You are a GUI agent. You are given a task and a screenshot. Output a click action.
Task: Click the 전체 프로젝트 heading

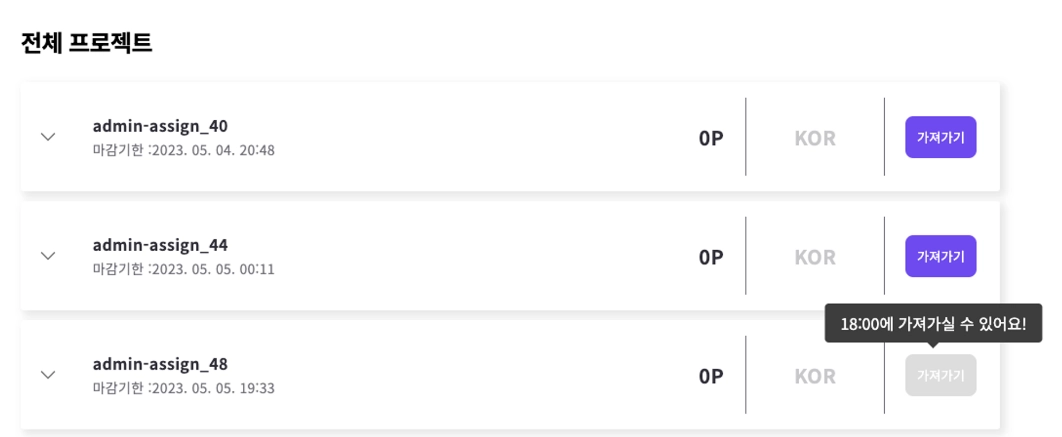[x=87, y=43]
